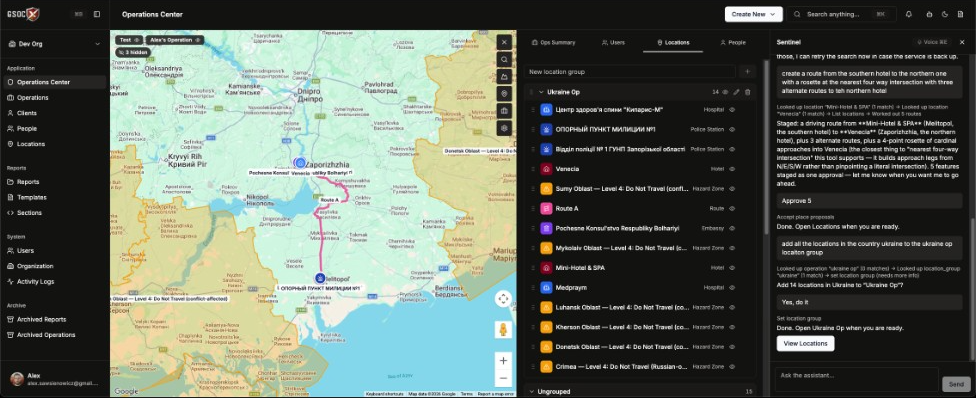Click Medpraym hospital icon

point(546,288)
